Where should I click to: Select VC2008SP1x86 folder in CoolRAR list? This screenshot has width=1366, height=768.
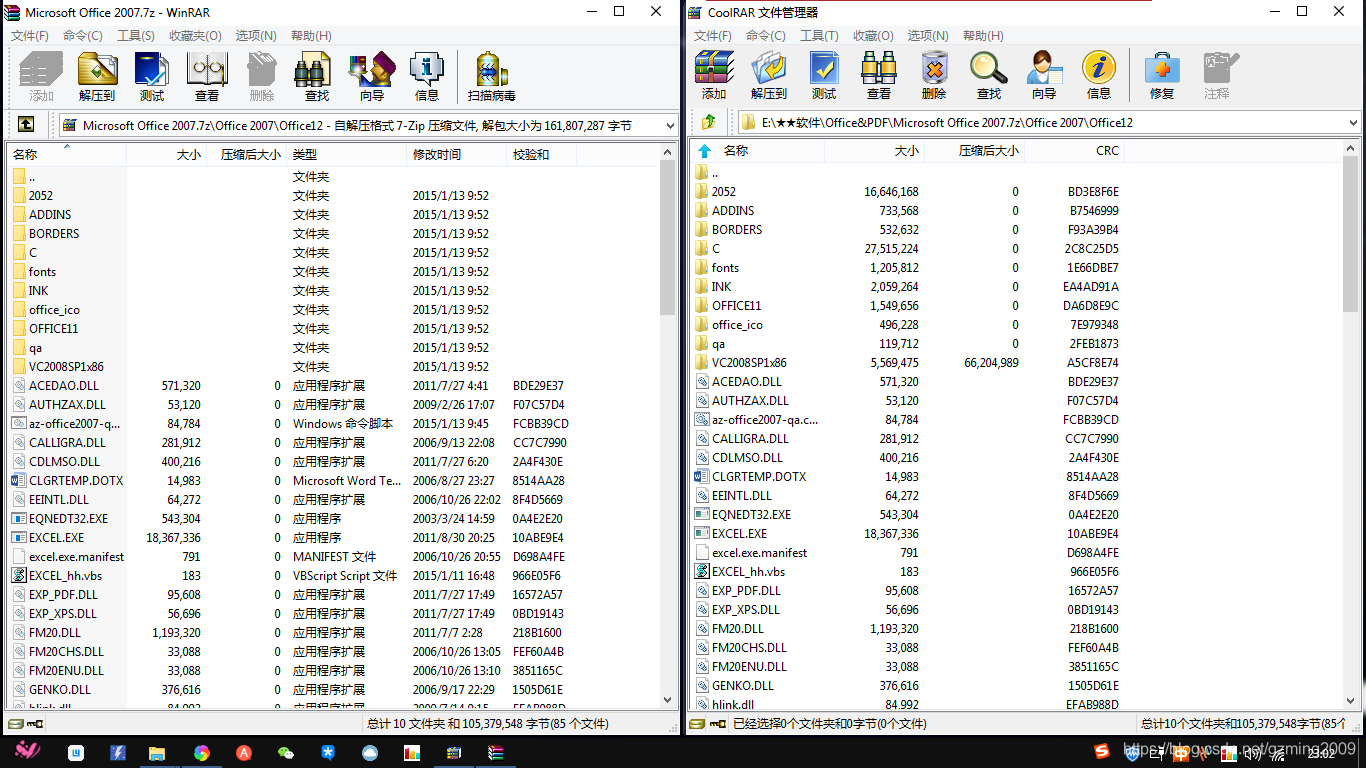coord(749,363)
